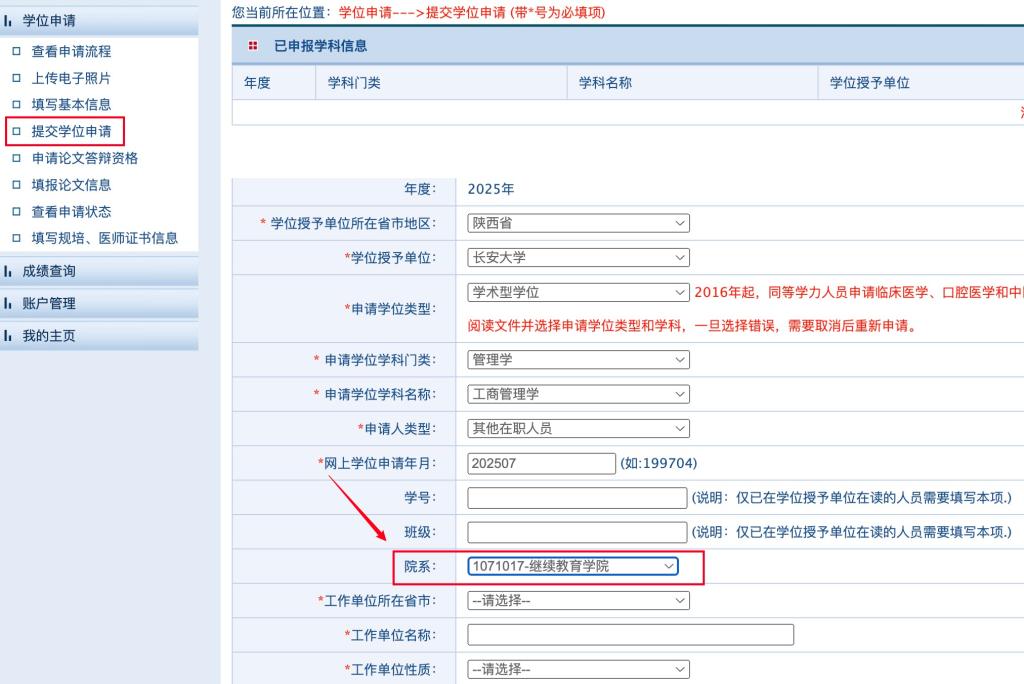Open 填写规培、医师证书信息 link

[x=104, y=238]
